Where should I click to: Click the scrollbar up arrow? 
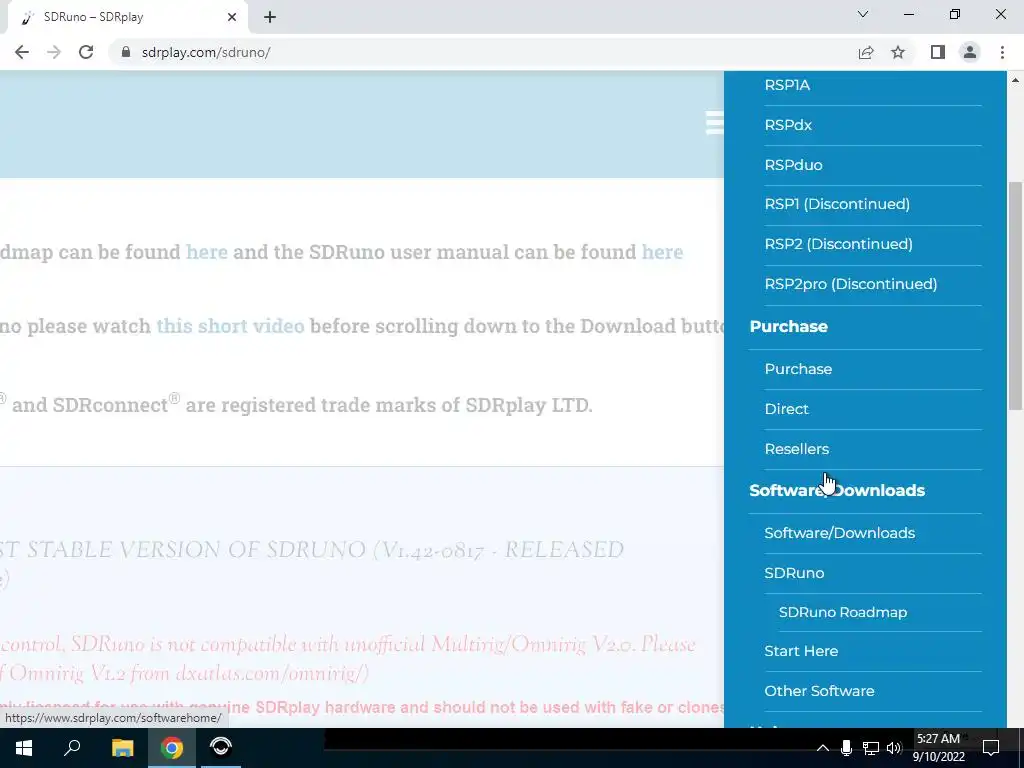click(x=1015, y=80)
